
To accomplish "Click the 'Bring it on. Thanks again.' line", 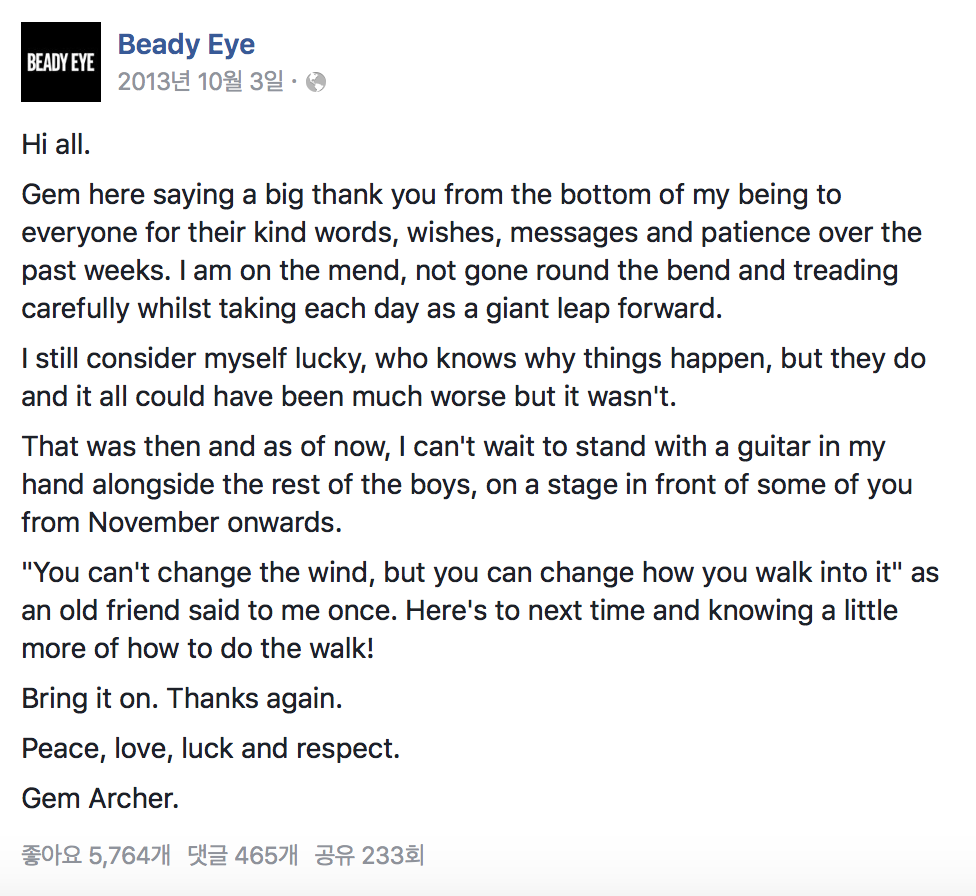I will [182, 698].
